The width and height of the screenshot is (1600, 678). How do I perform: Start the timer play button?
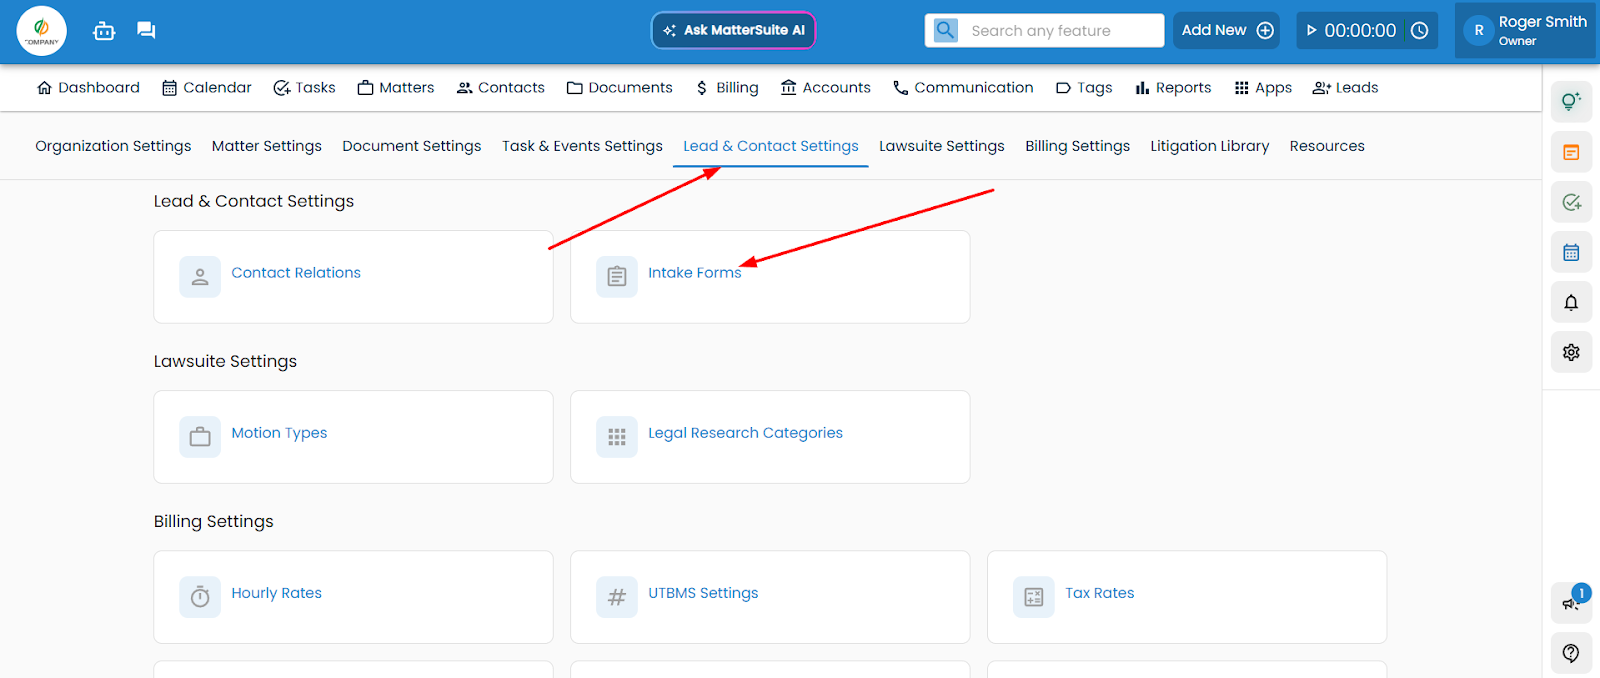[1312, 31]
